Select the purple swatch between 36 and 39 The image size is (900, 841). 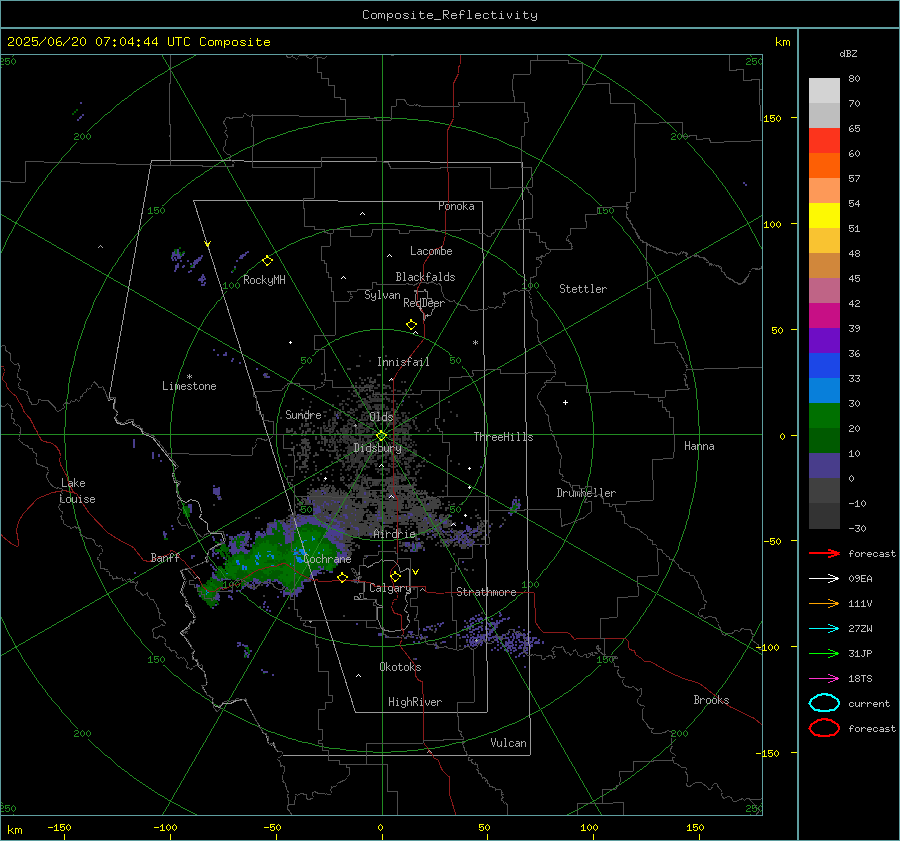click(x=824, y=340)
